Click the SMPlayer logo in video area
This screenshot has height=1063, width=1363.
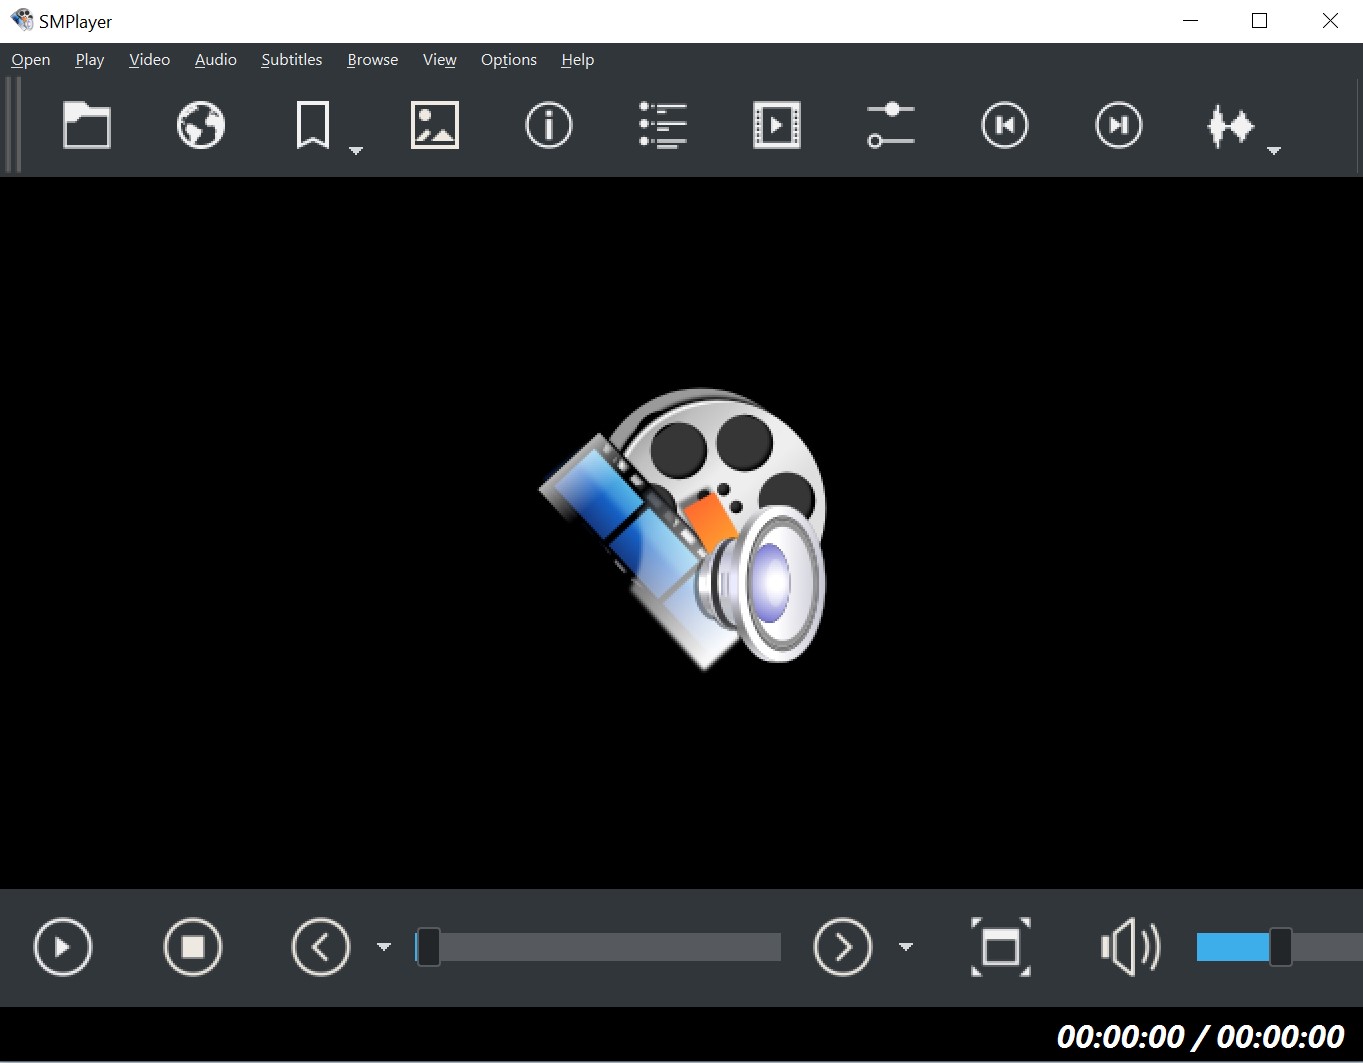click(683, 528)
